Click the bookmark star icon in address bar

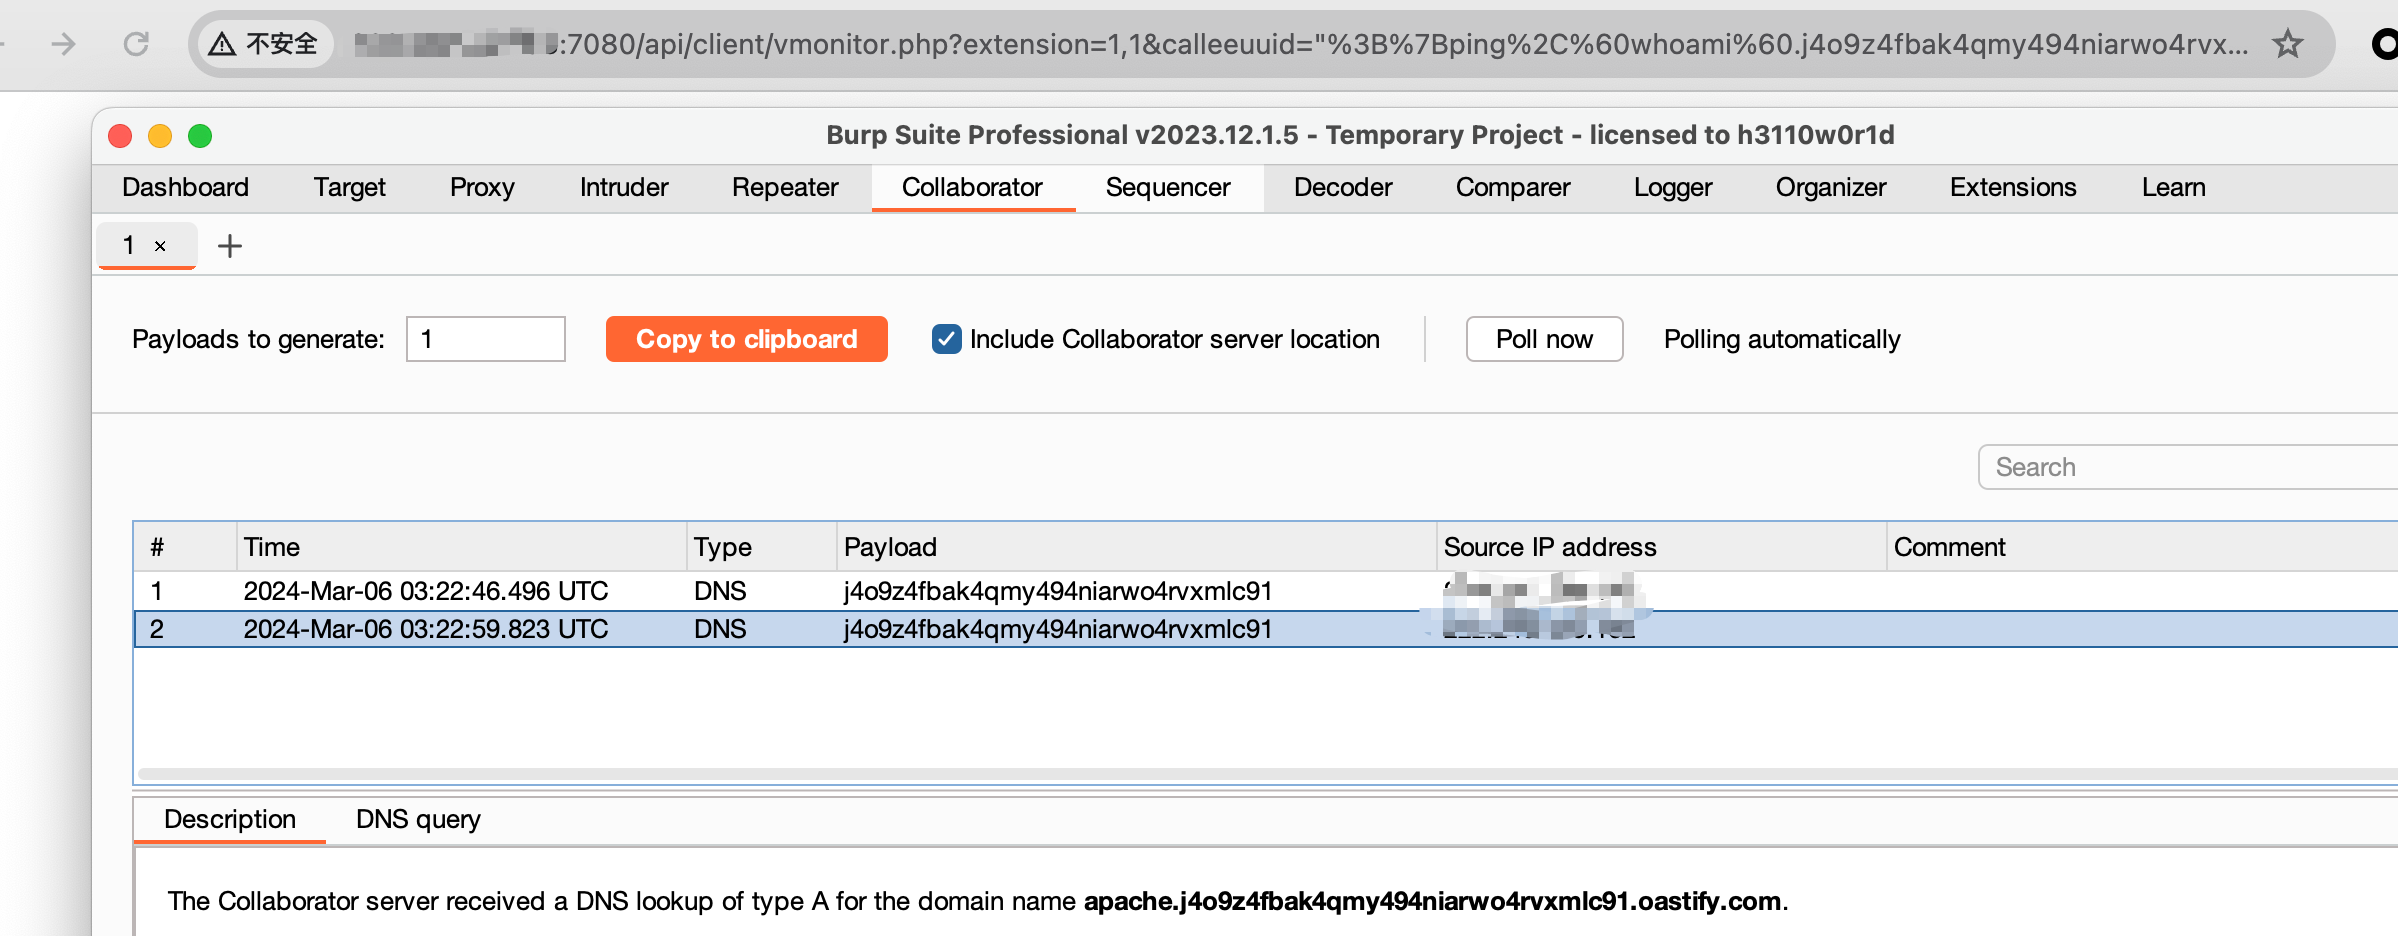pyautogui.click(x=2287, y=44)
